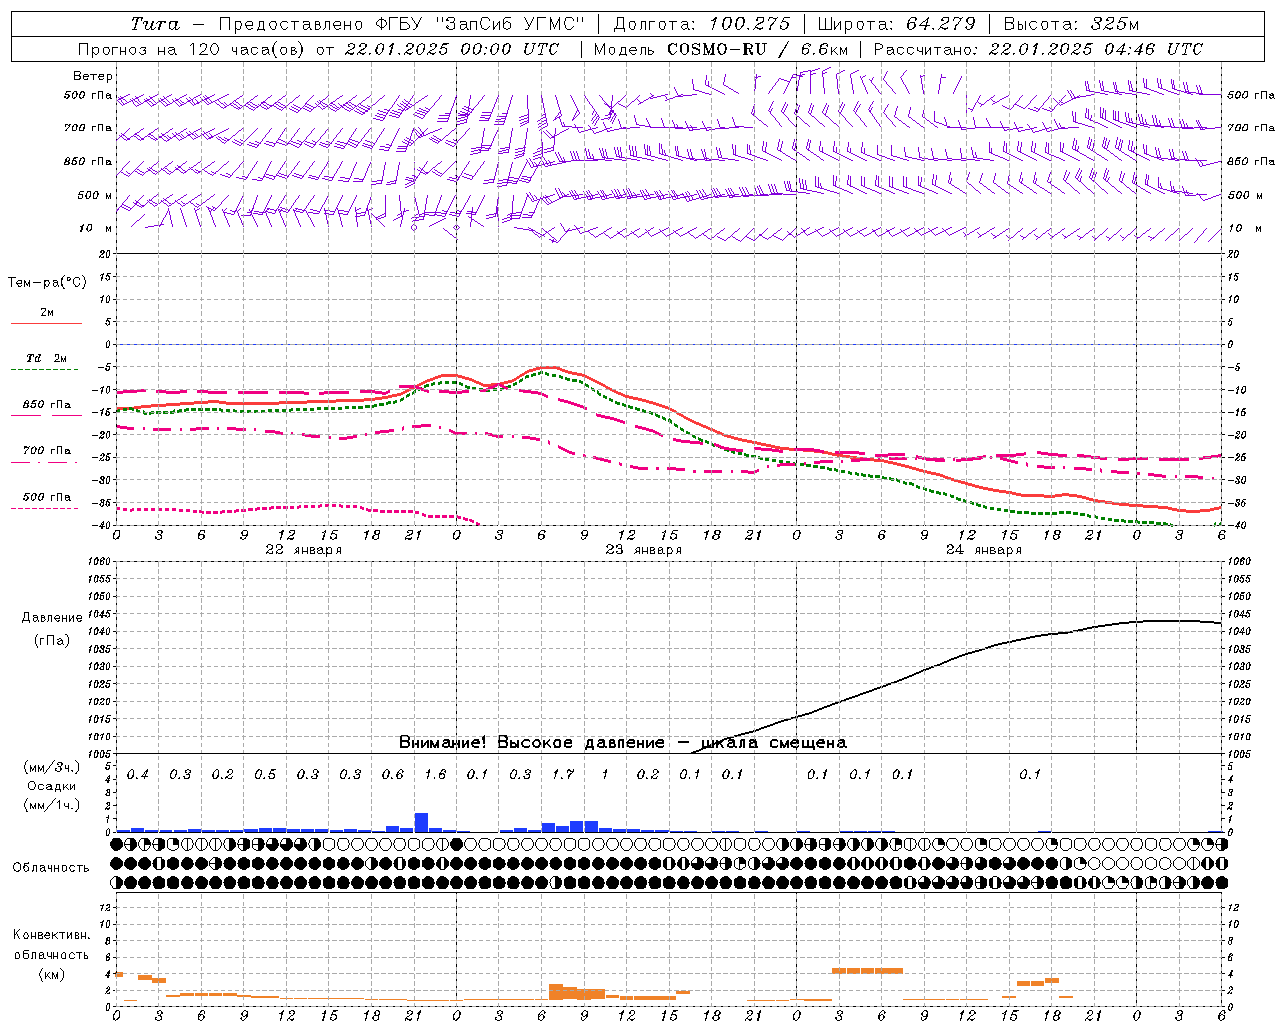Click the Высота: 325м value
Screen dimensions: 1280x1024
pyautogui.click(x=1071, y=24)
